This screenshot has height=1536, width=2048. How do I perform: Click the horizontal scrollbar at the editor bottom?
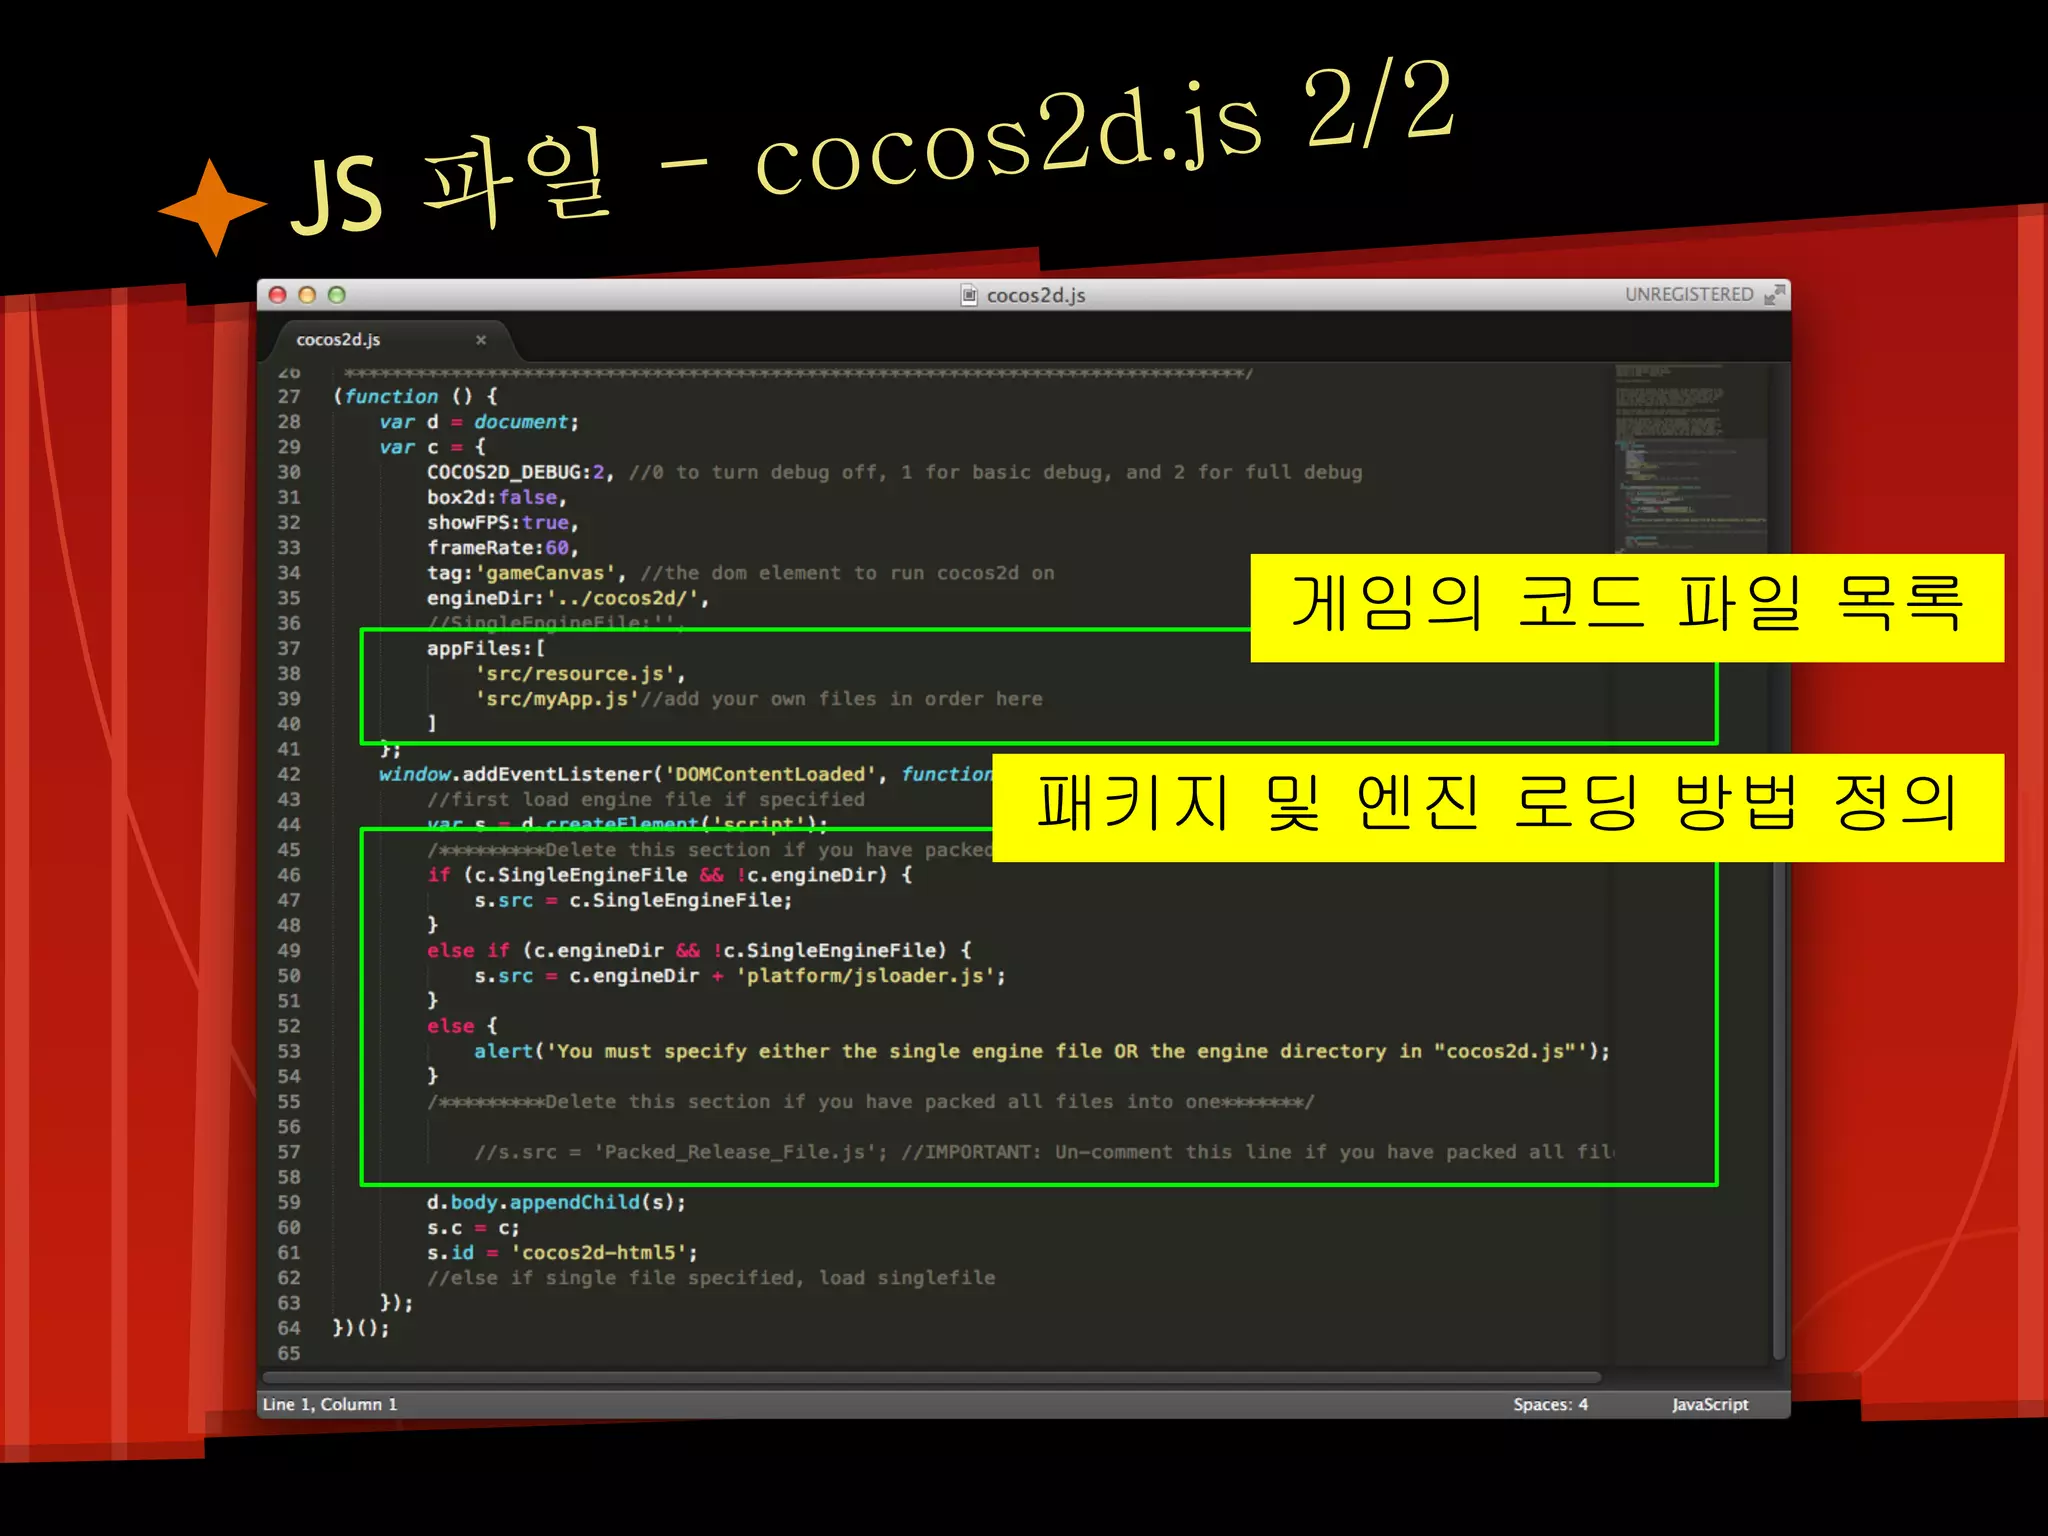(x=932, y=1378)
